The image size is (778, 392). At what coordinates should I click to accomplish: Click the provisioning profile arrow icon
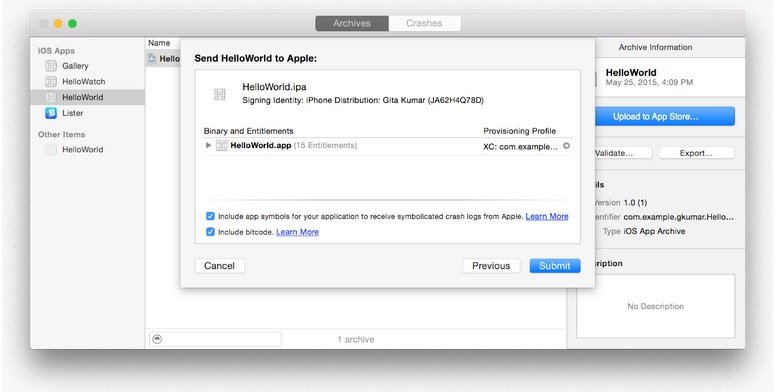566,146
